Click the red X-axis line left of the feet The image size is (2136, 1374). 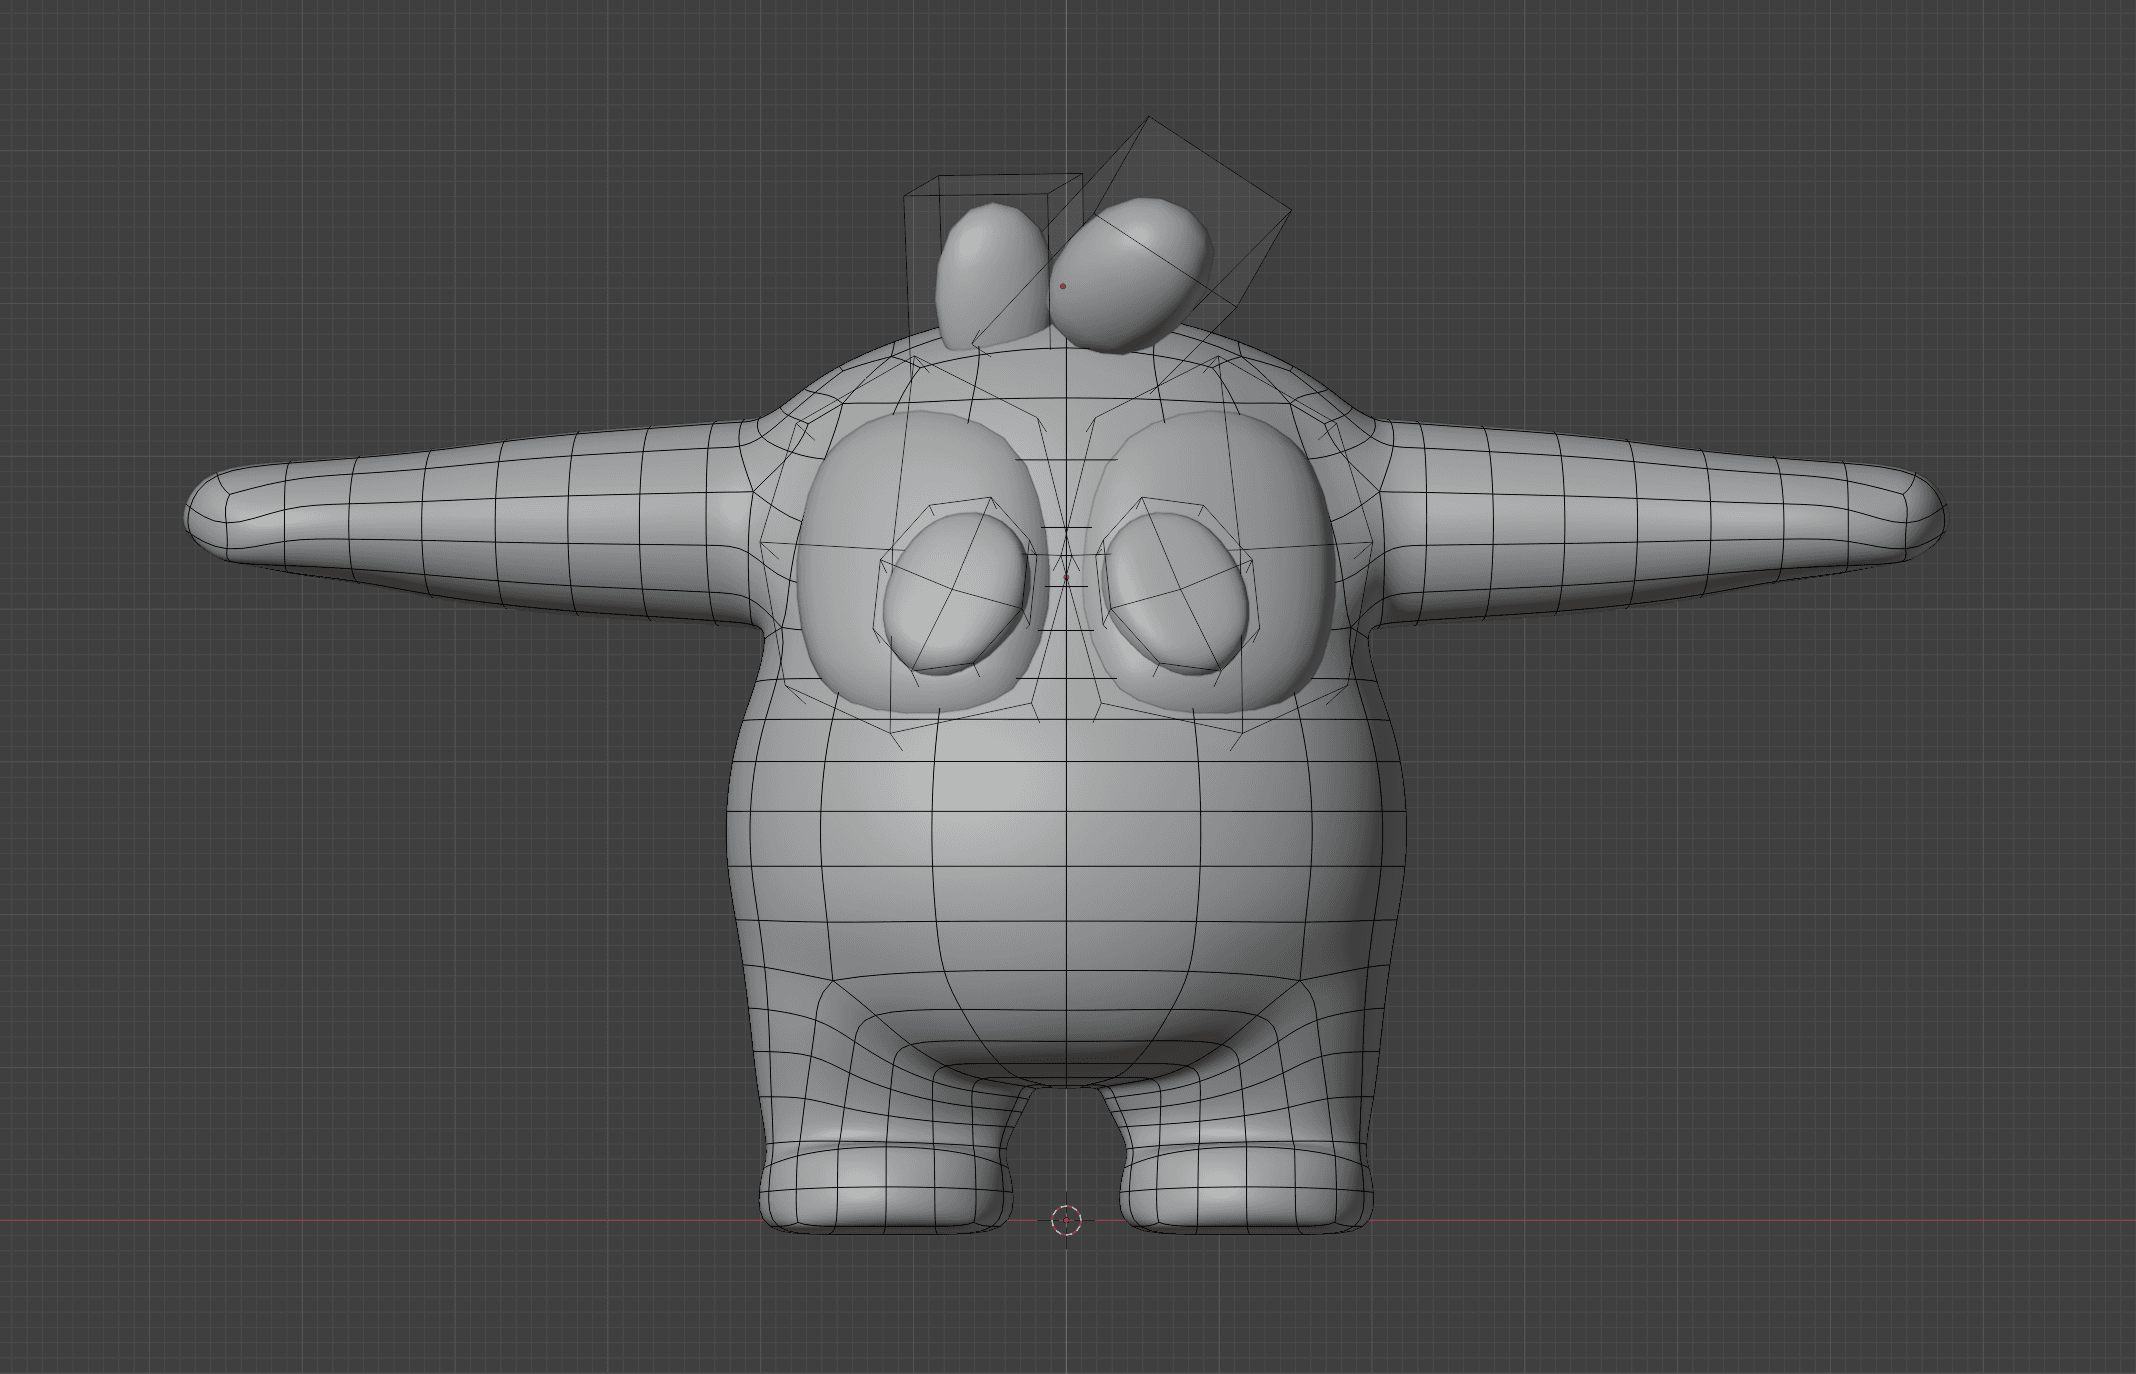click(400, 1220)
